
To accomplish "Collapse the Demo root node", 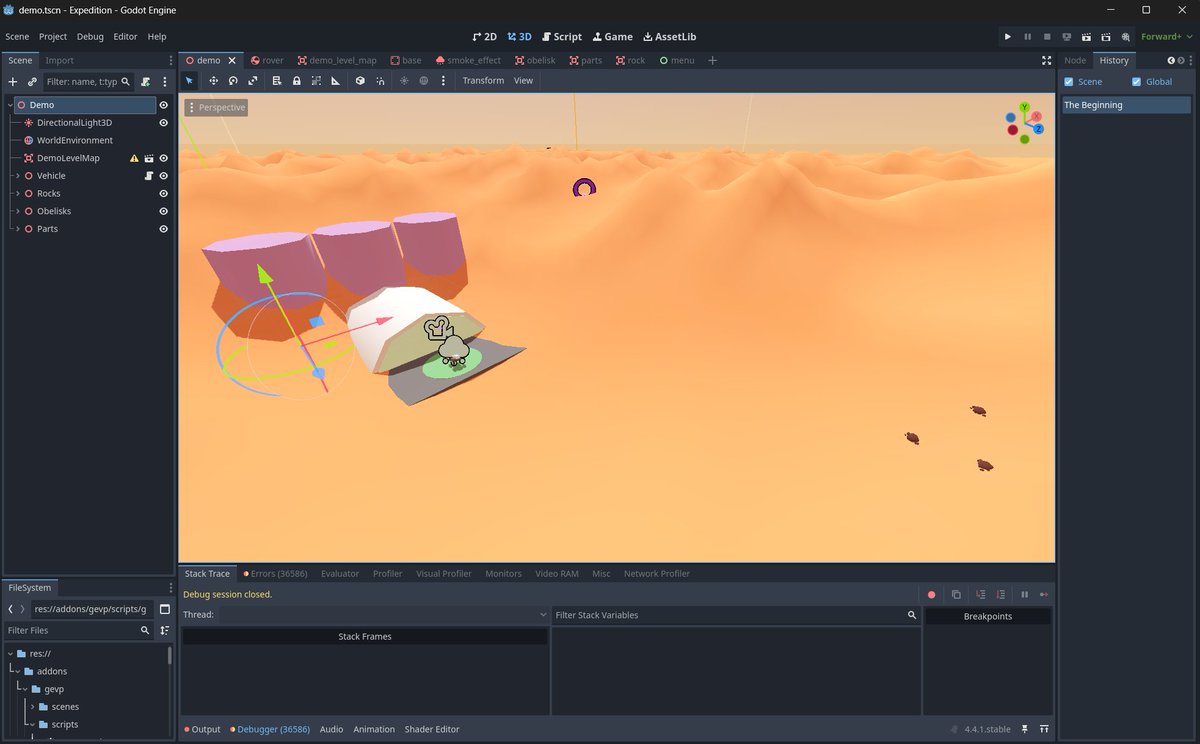I will pyautogui.click(x=9, y=105).
